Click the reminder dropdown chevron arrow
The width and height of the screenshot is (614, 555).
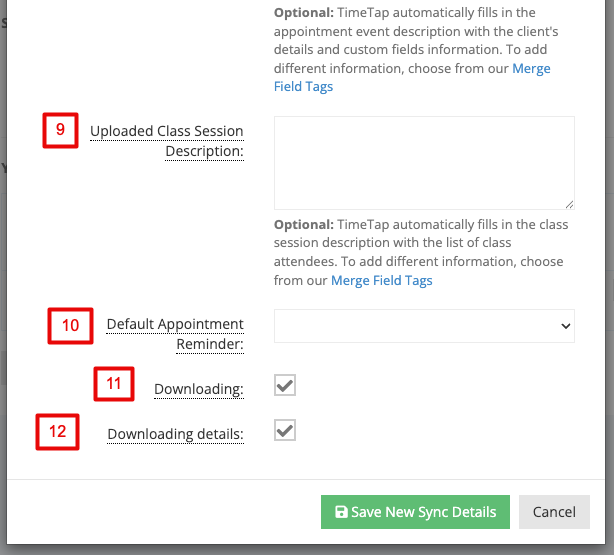(565, 326)
